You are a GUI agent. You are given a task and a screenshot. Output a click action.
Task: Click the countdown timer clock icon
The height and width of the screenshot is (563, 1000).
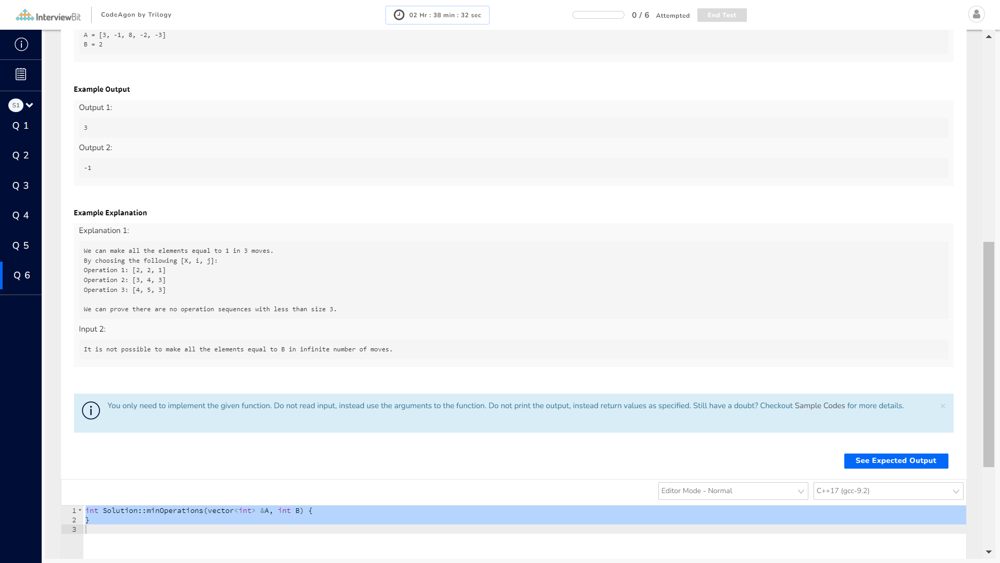click(x=399, y=15)
